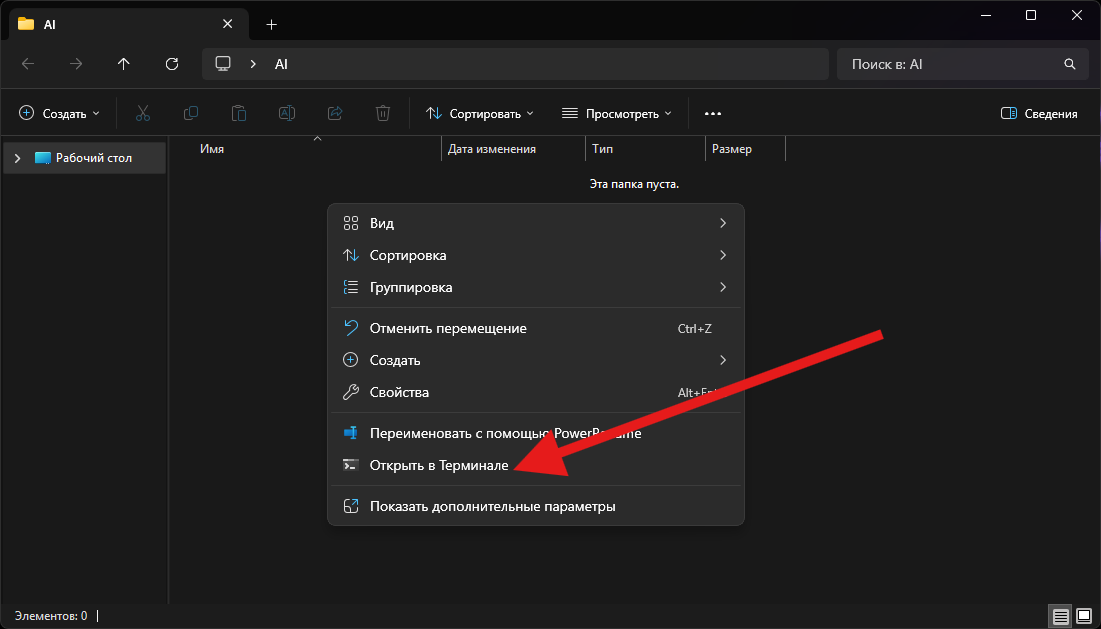Viewport: 1101px width, 629px height.
Task: Close the AI tab
Action: pos(228,24)
